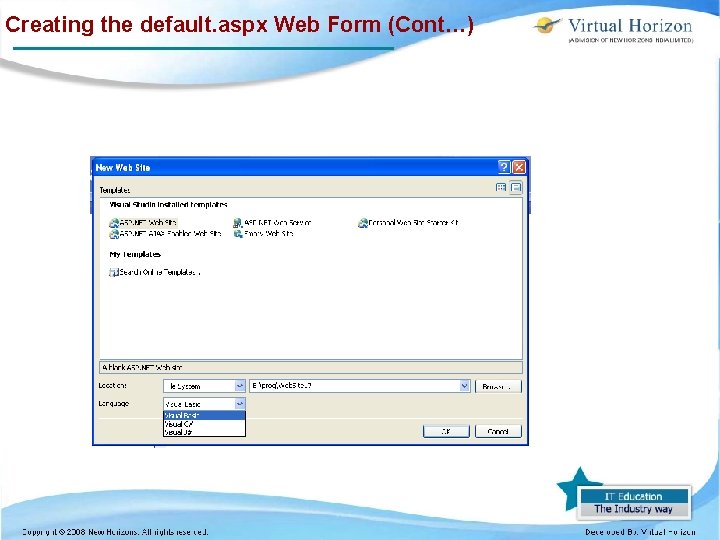Viewport: 720px width, 540px height.
Task: Click the IT Education star badge
Action: tap(624, 495)
